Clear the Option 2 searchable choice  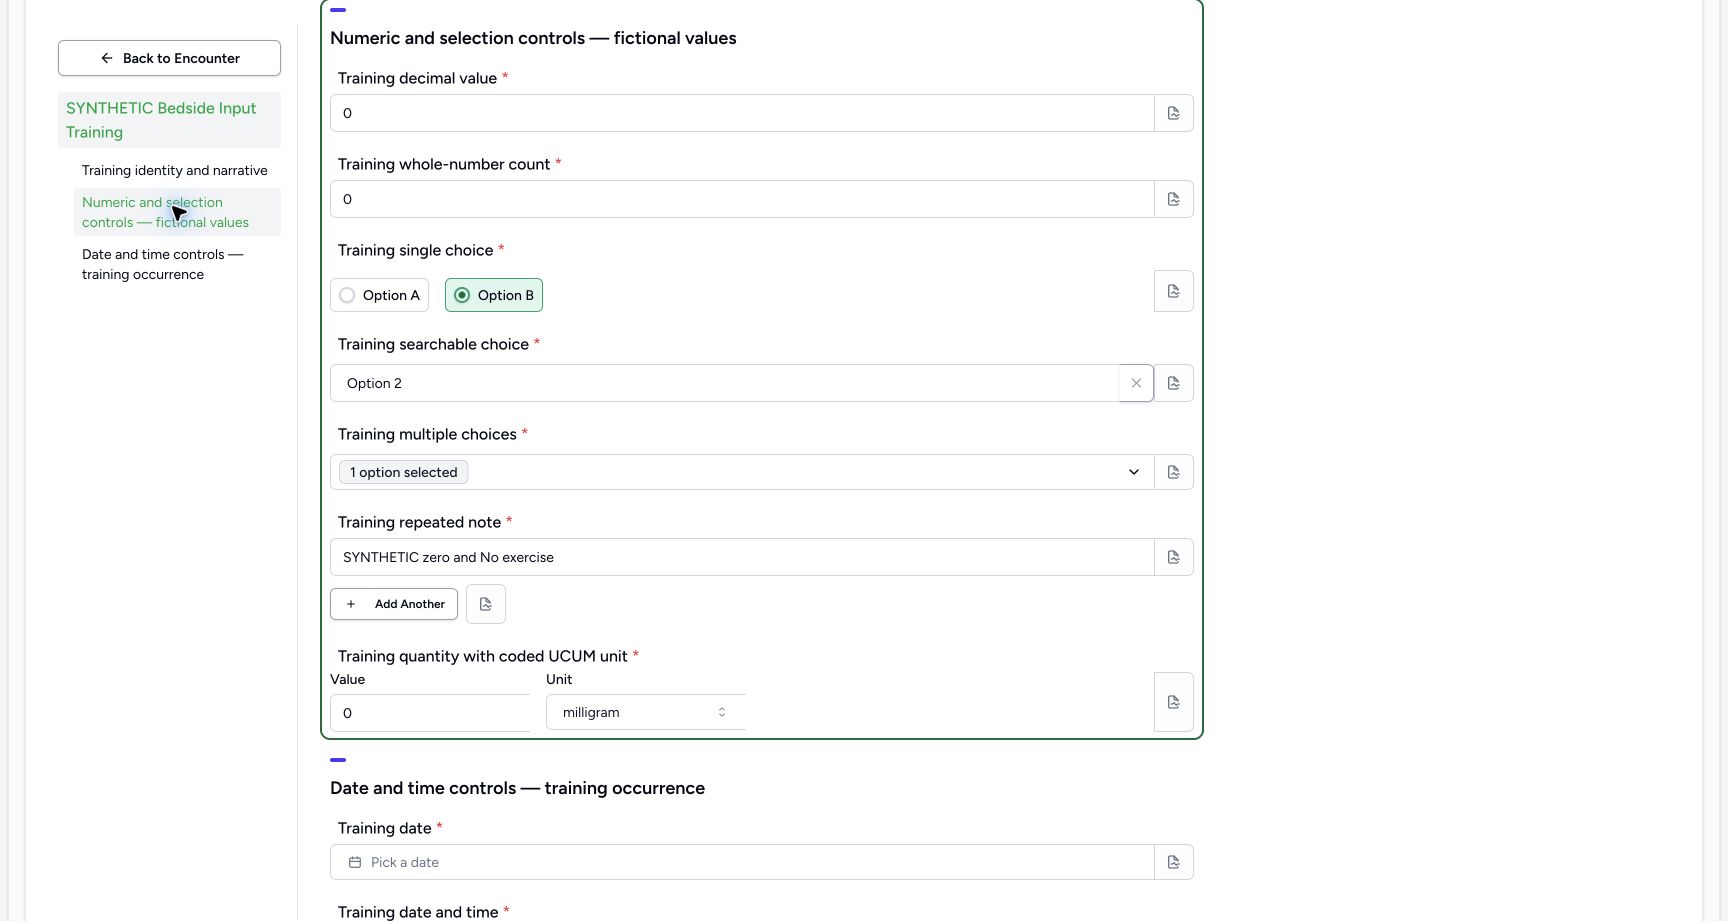coord(1136,383)
